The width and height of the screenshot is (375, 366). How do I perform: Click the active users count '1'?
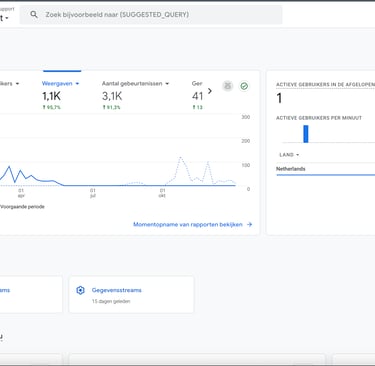click(279, 98)
